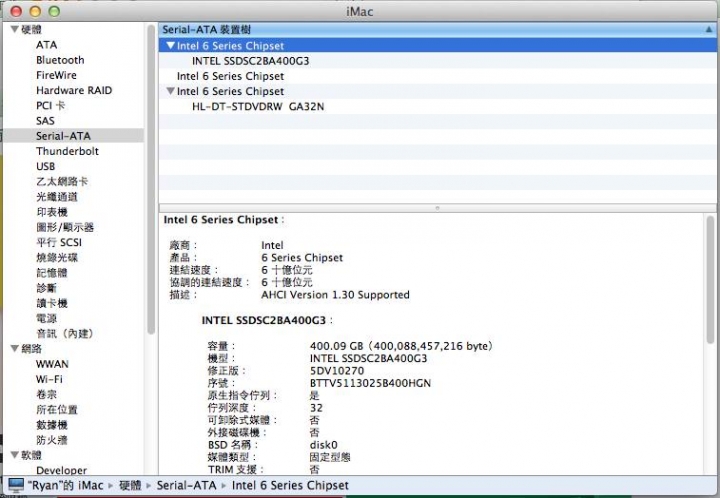This screenshot has height=498, width=720.
Task: Select SAS in the sidebar
Action: [45, 121]
